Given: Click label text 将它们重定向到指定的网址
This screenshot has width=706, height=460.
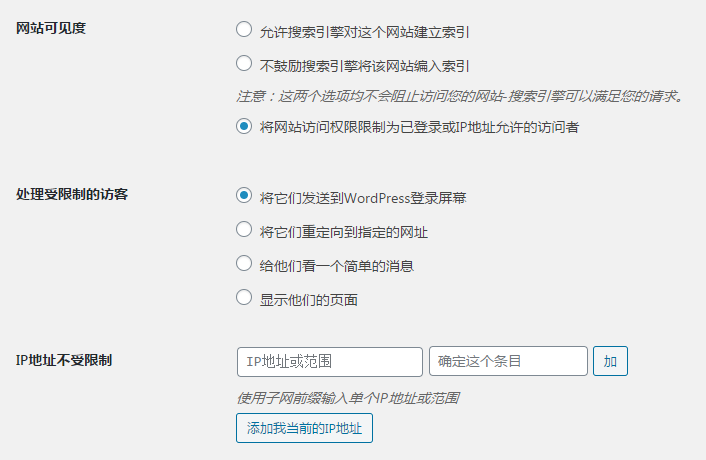Looking at the screenshot, I should tap(344, 231).
